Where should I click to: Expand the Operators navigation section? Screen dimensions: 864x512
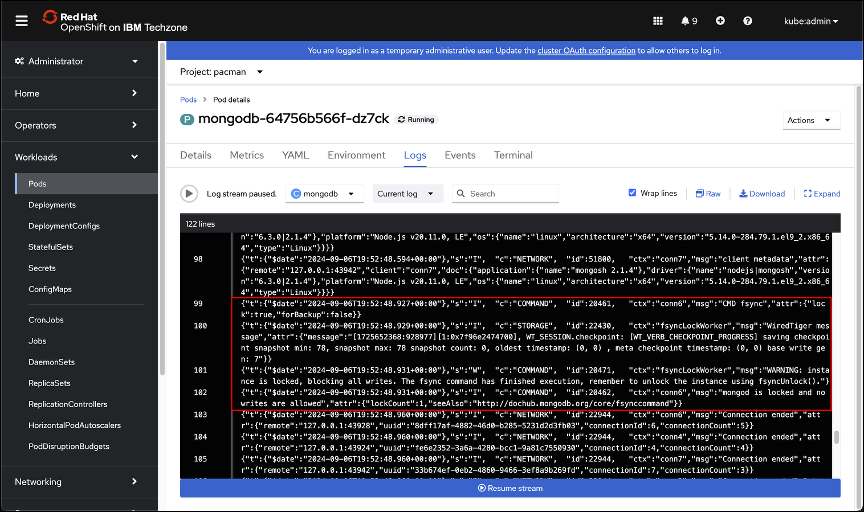pos(77,125)
